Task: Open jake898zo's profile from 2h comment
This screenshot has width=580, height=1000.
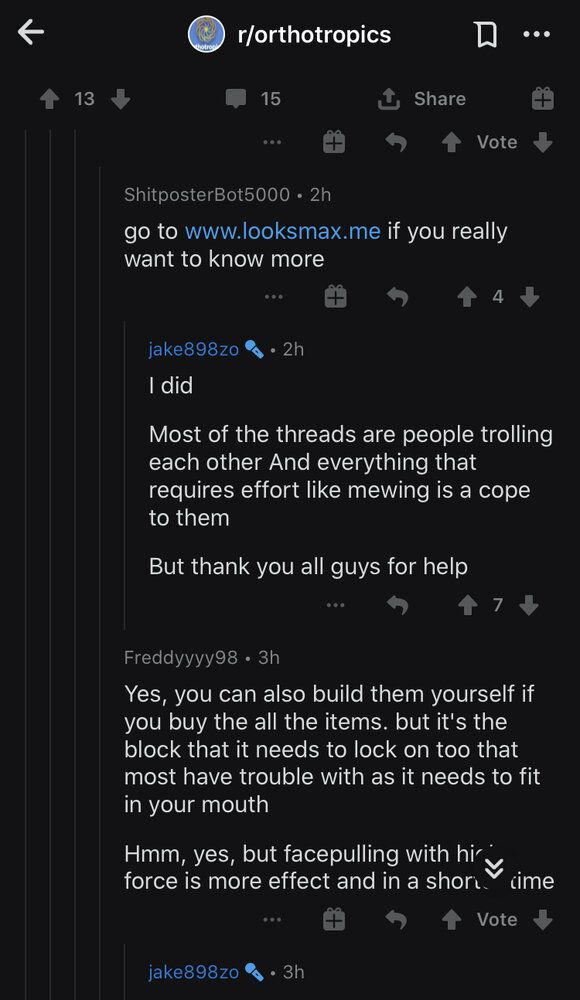Action: coord(193,349)
